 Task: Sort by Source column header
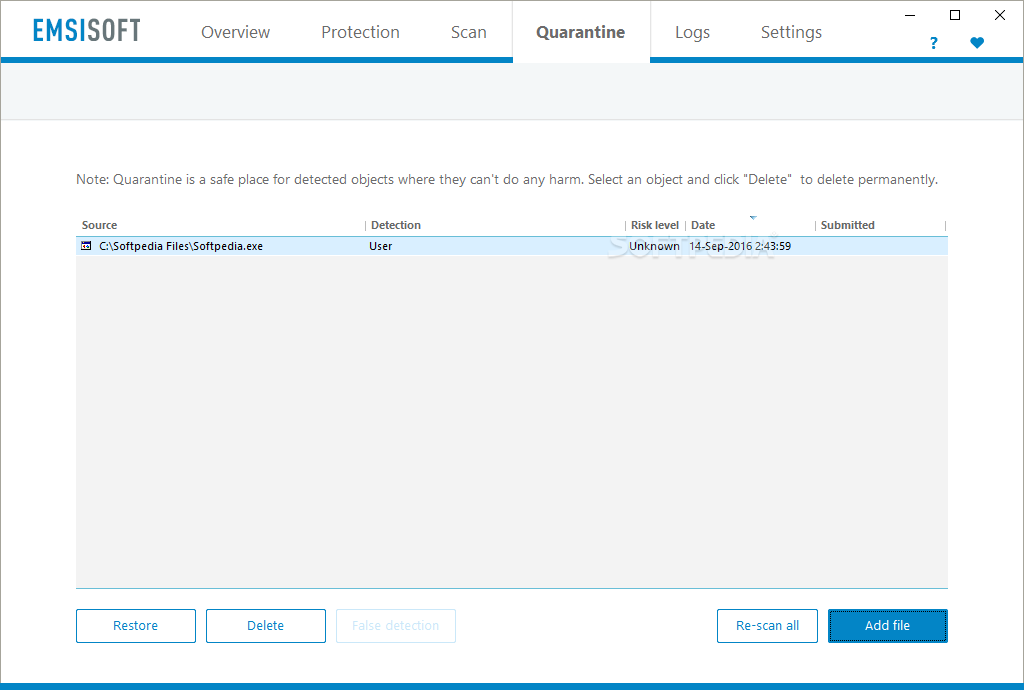click(220, 225)
